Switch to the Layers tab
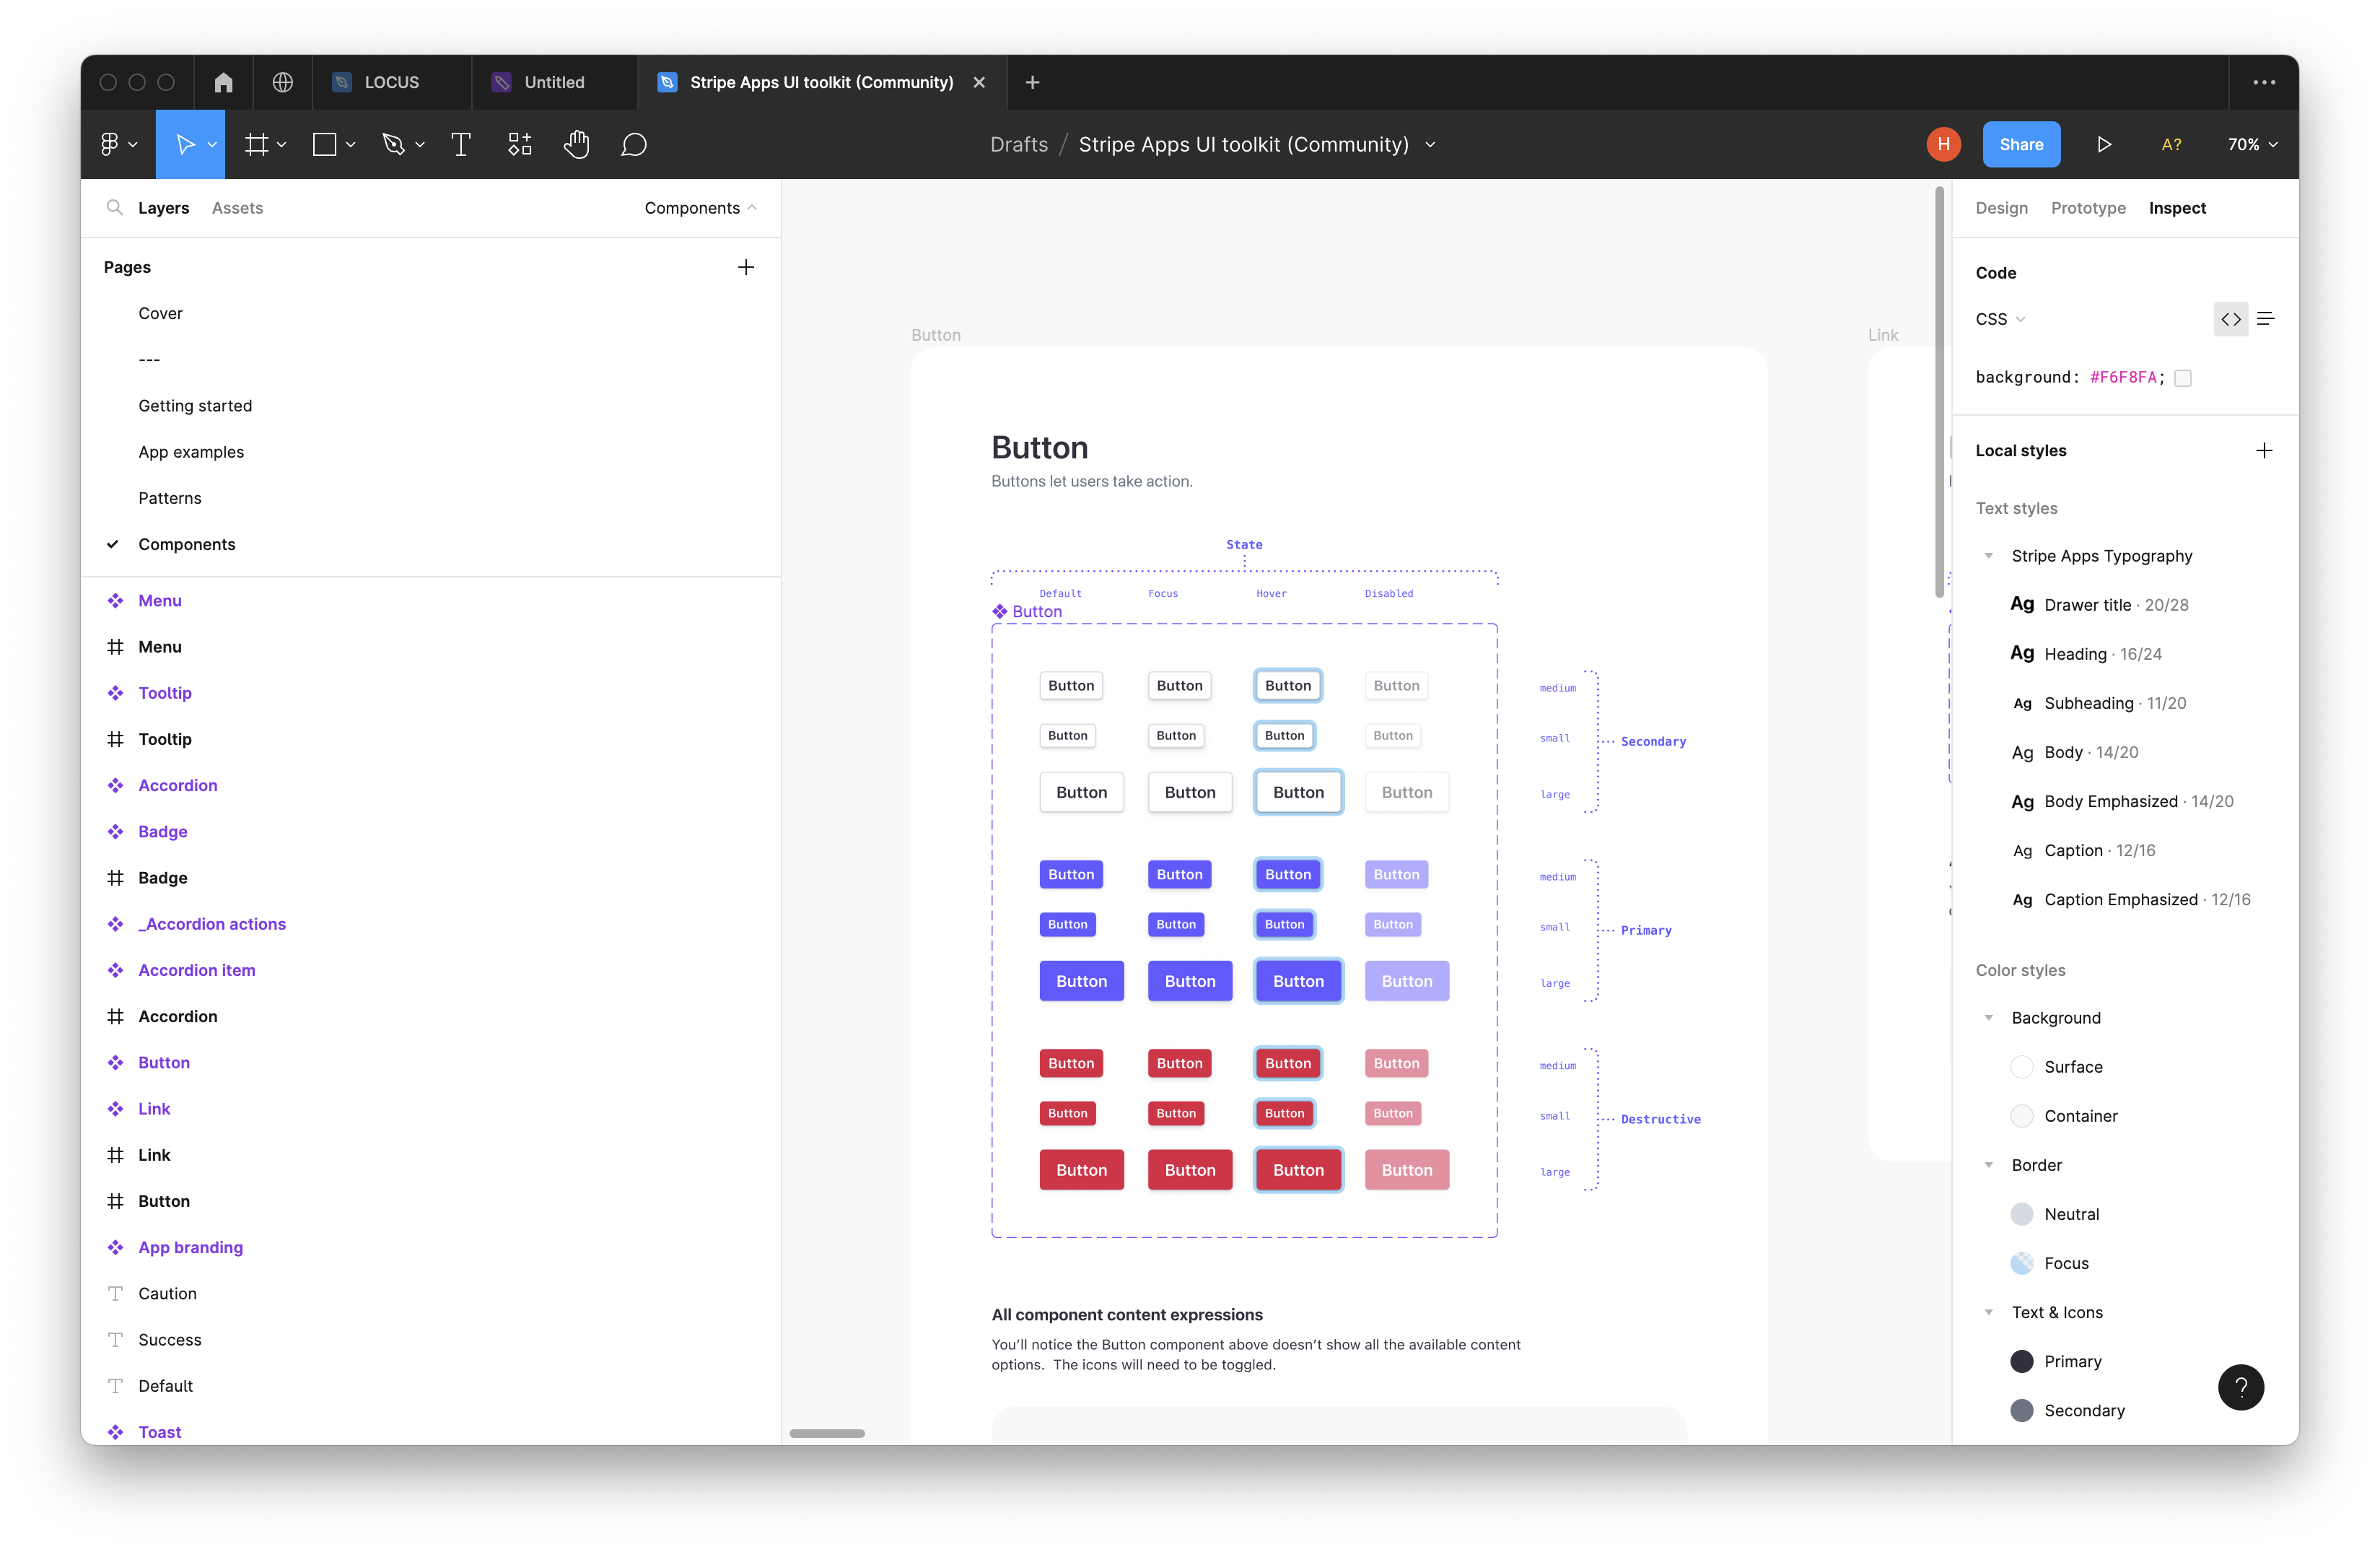The image size is (2380, 1552). point(163,208)
